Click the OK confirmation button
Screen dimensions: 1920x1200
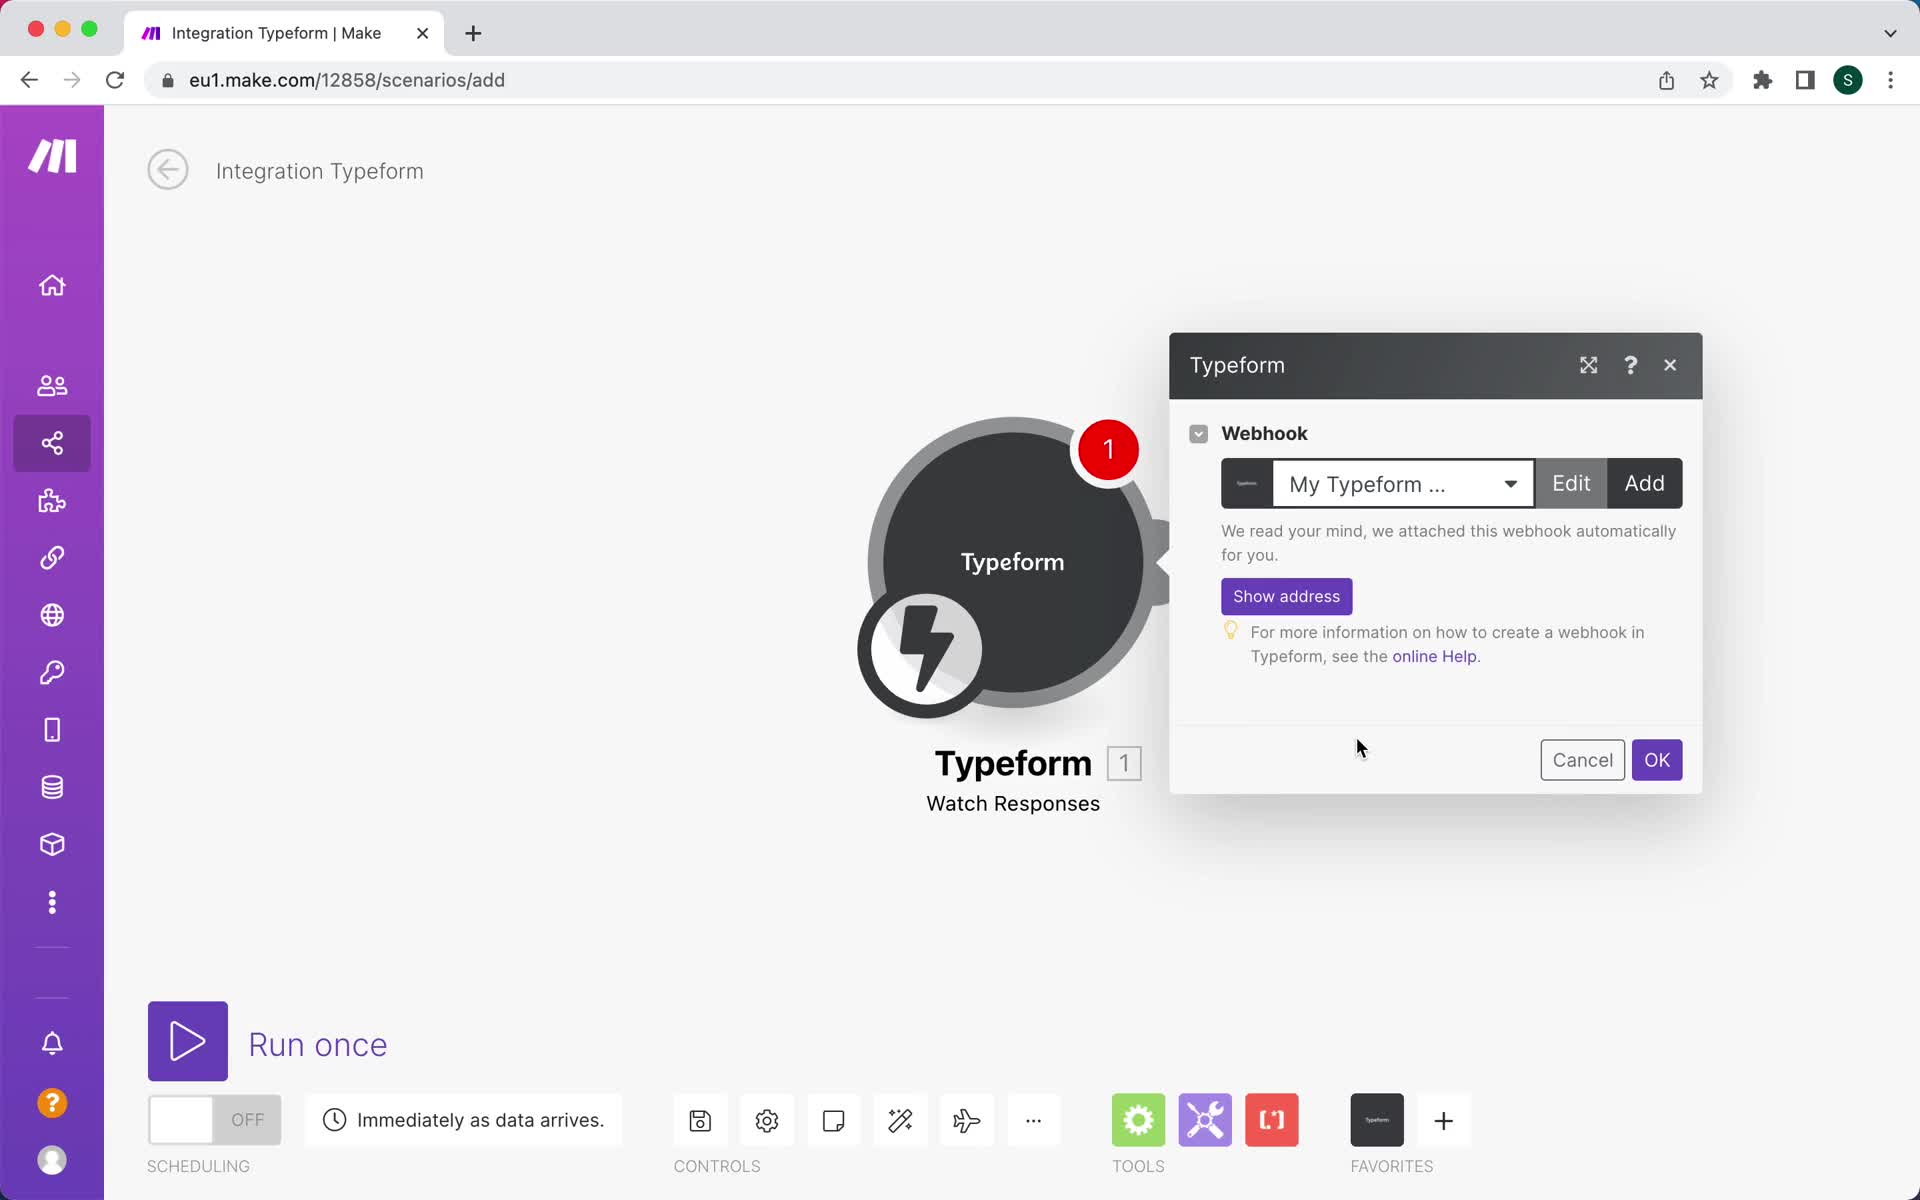1657,759
